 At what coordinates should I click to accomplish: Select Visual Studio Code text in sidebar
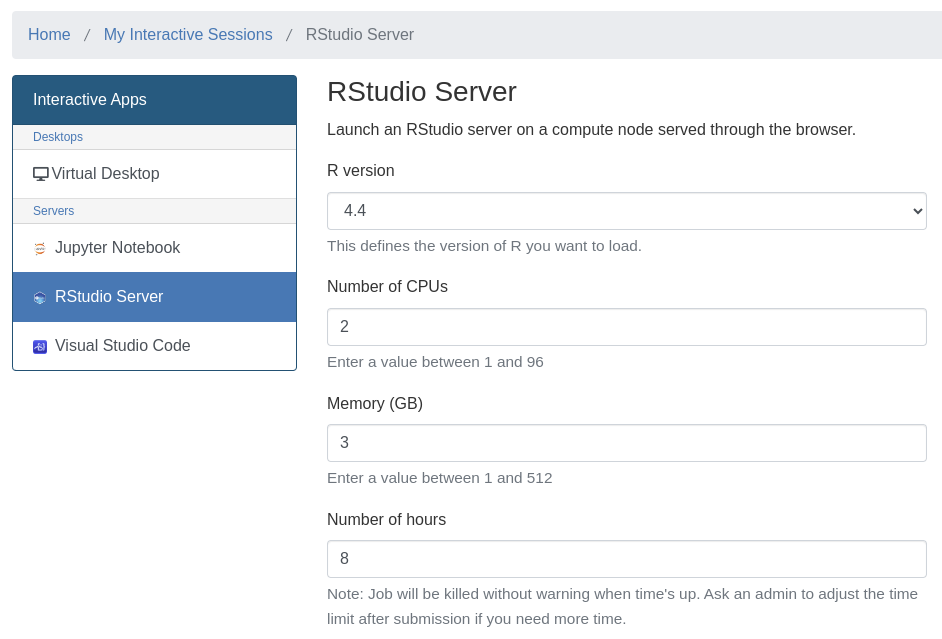pyautogui.click(x=122, y=346)
